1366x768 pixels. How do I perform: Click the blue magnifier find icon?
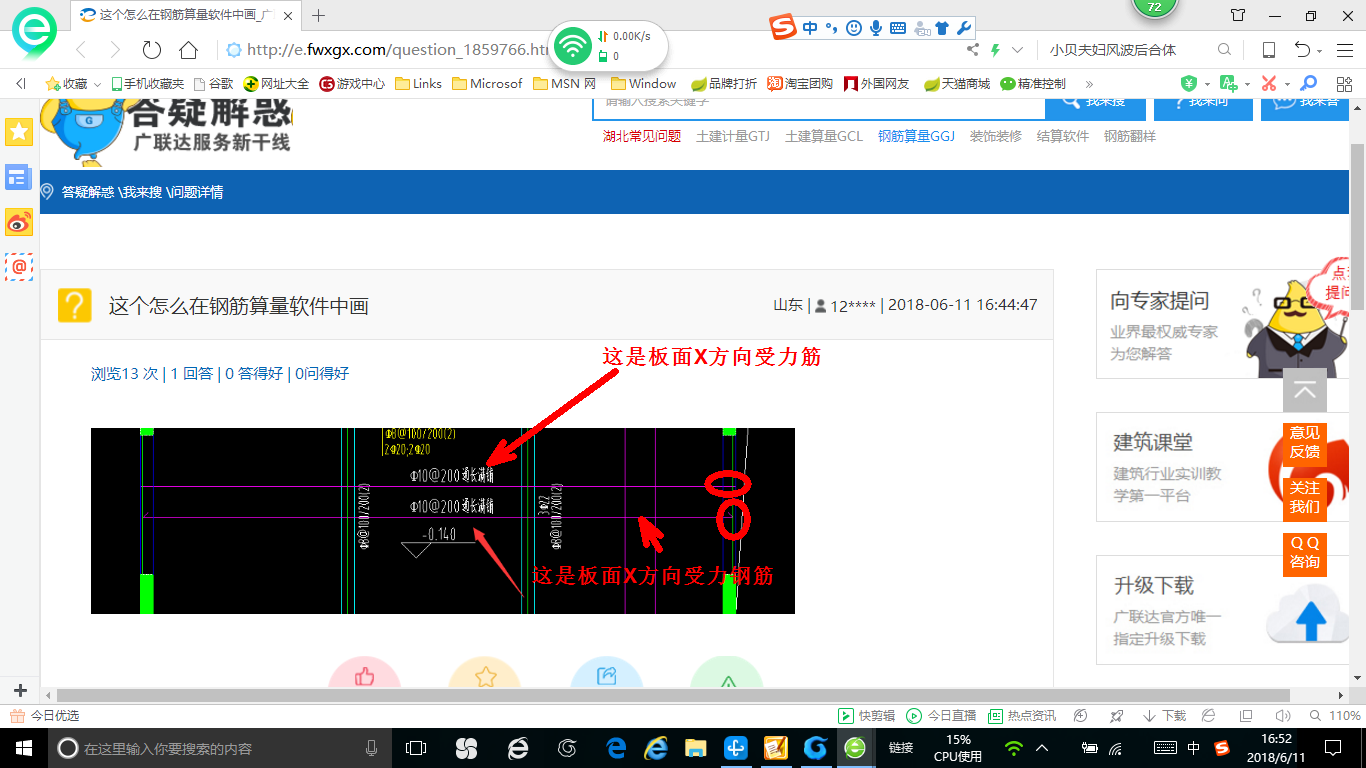(1308, 84)
